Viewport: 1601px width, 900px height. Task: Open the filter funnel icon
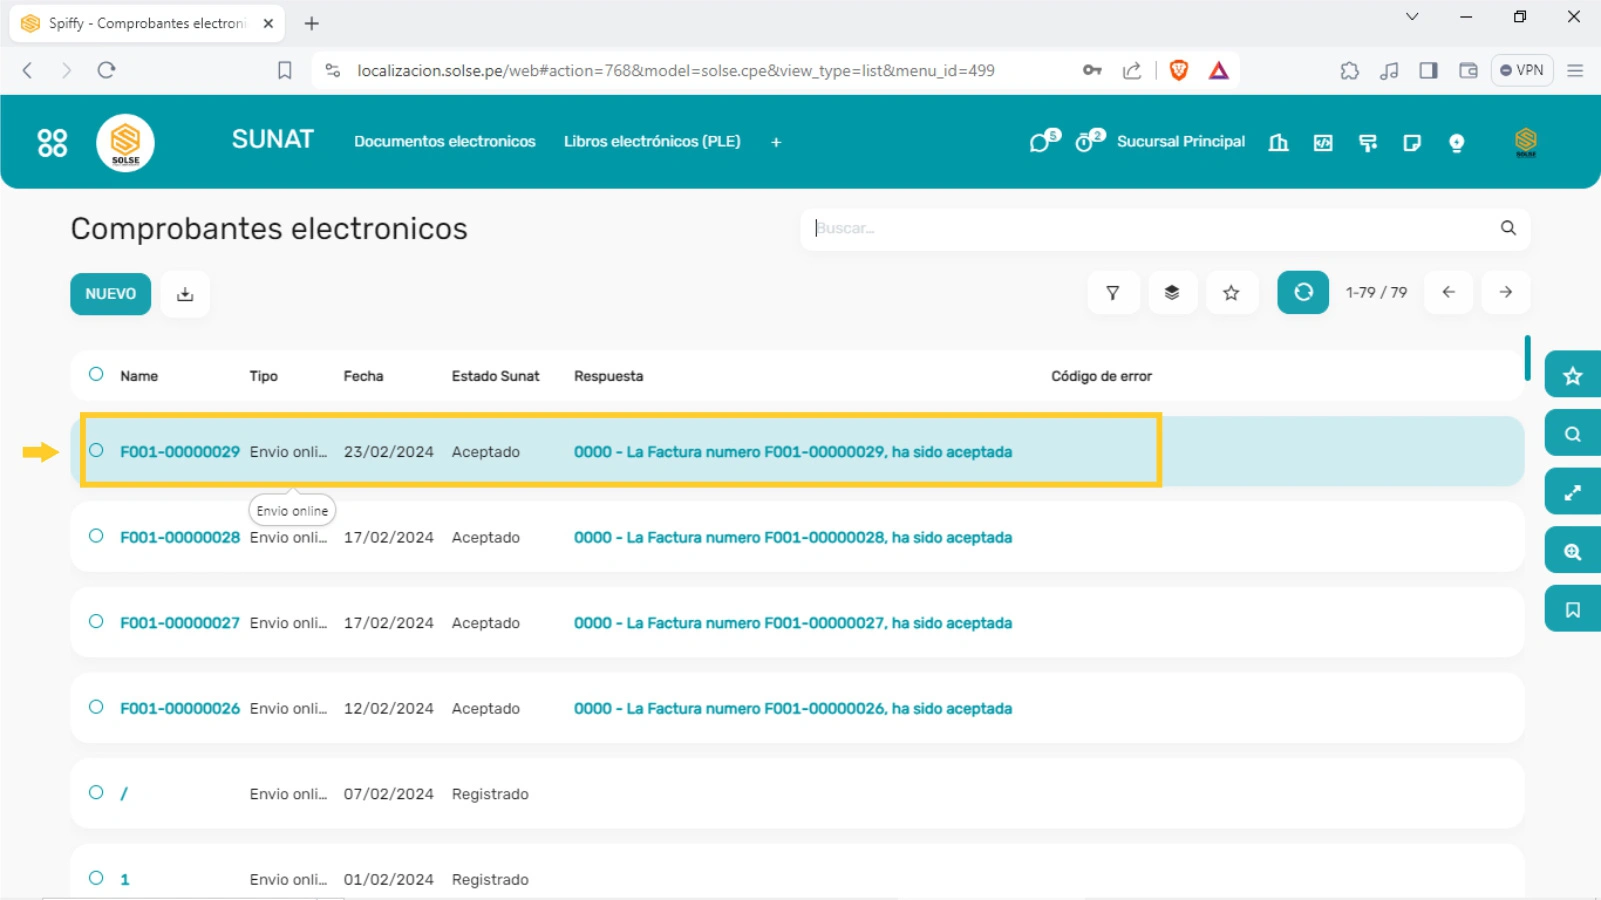tap(1112, 293)
